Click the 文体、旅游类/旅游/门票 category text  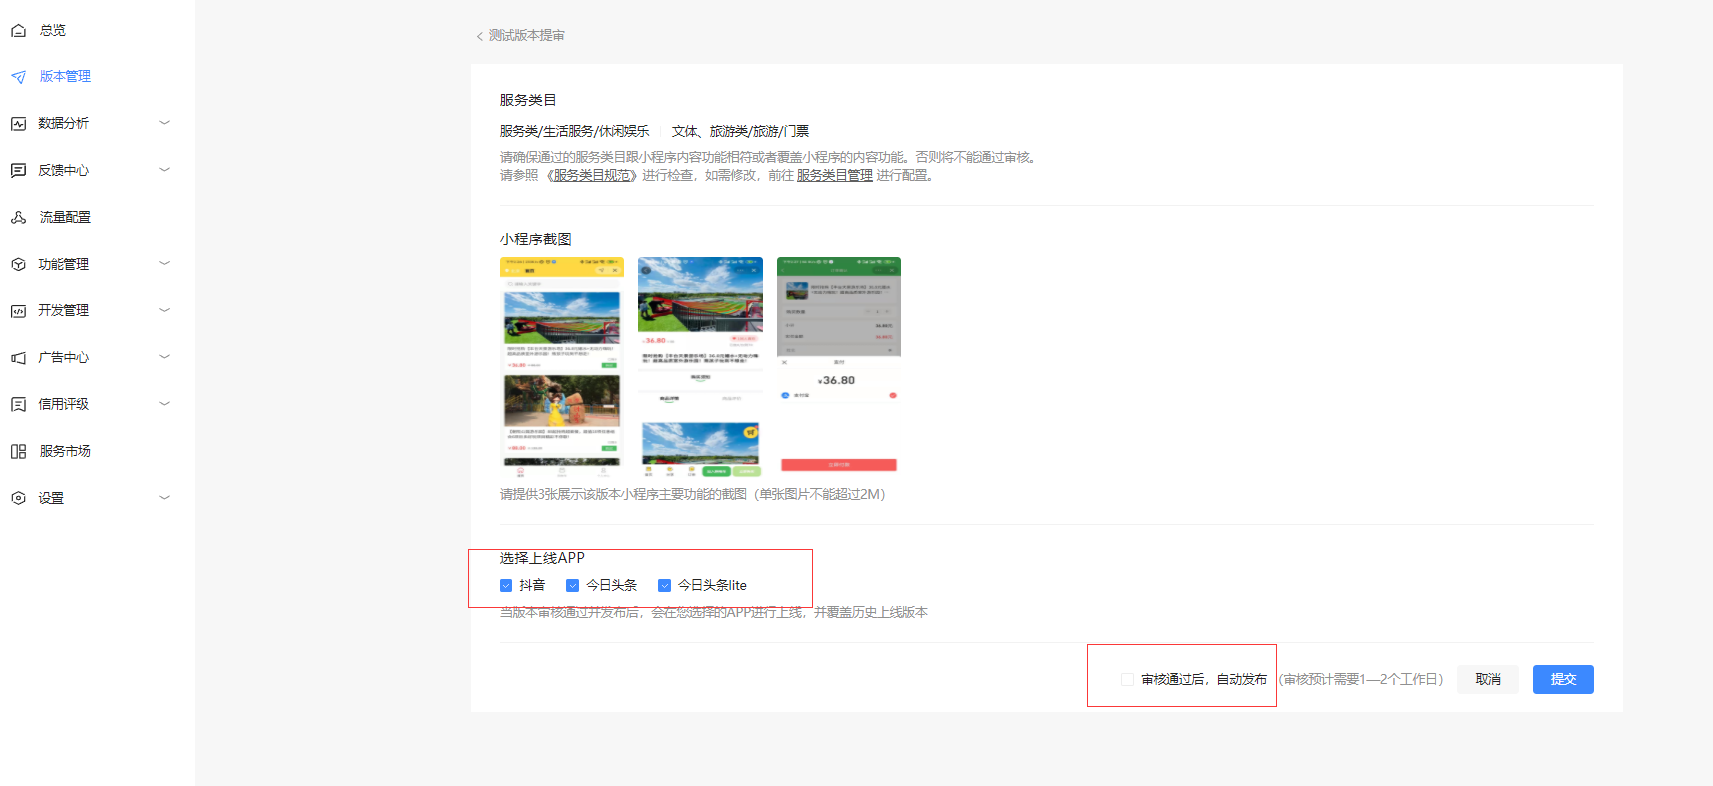pos(740,132)
